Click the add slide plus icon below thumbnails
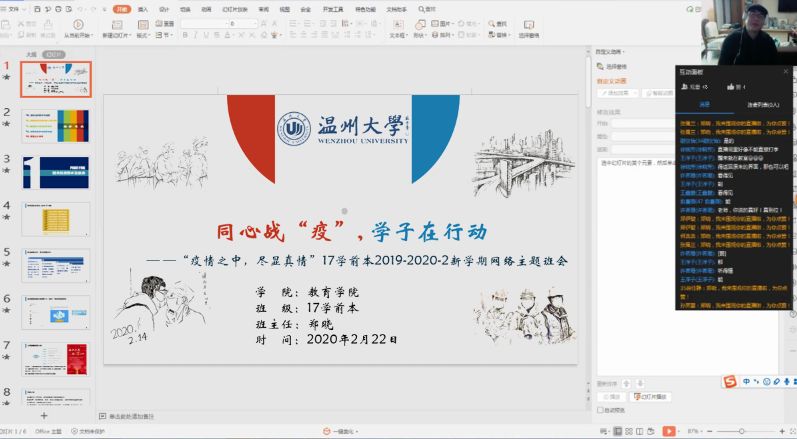 point(43,415)
